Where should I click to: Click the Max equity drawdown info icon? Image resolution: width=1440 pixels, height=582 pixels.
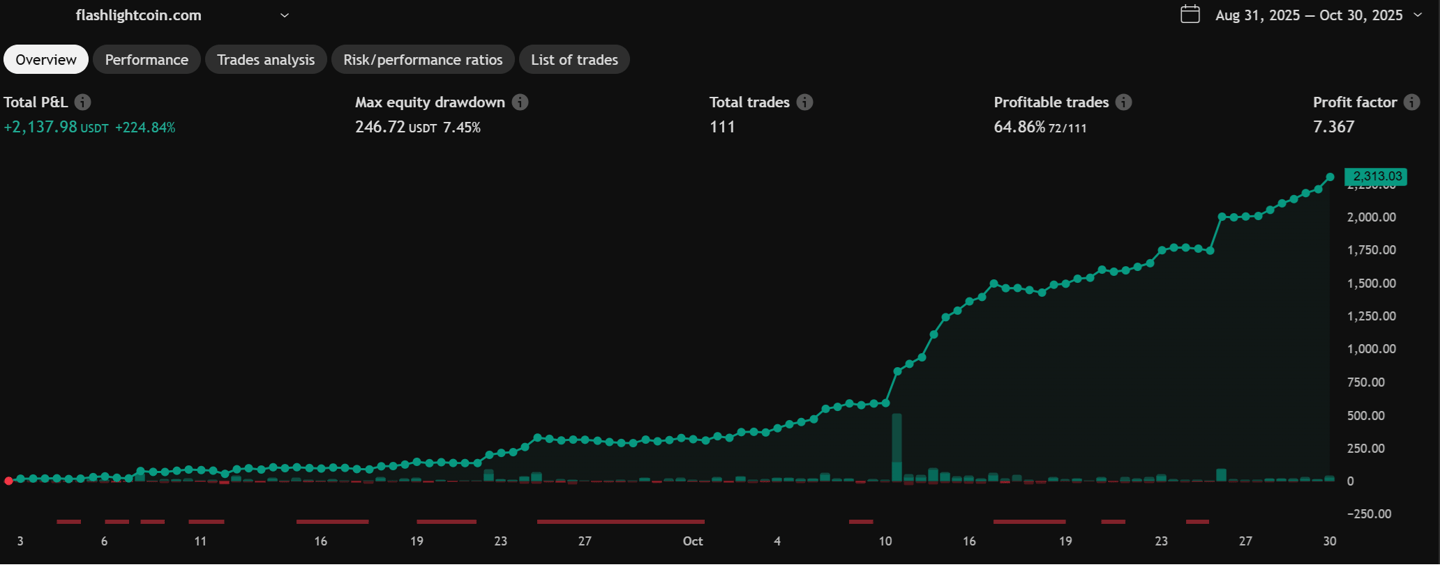click(520, 102)
